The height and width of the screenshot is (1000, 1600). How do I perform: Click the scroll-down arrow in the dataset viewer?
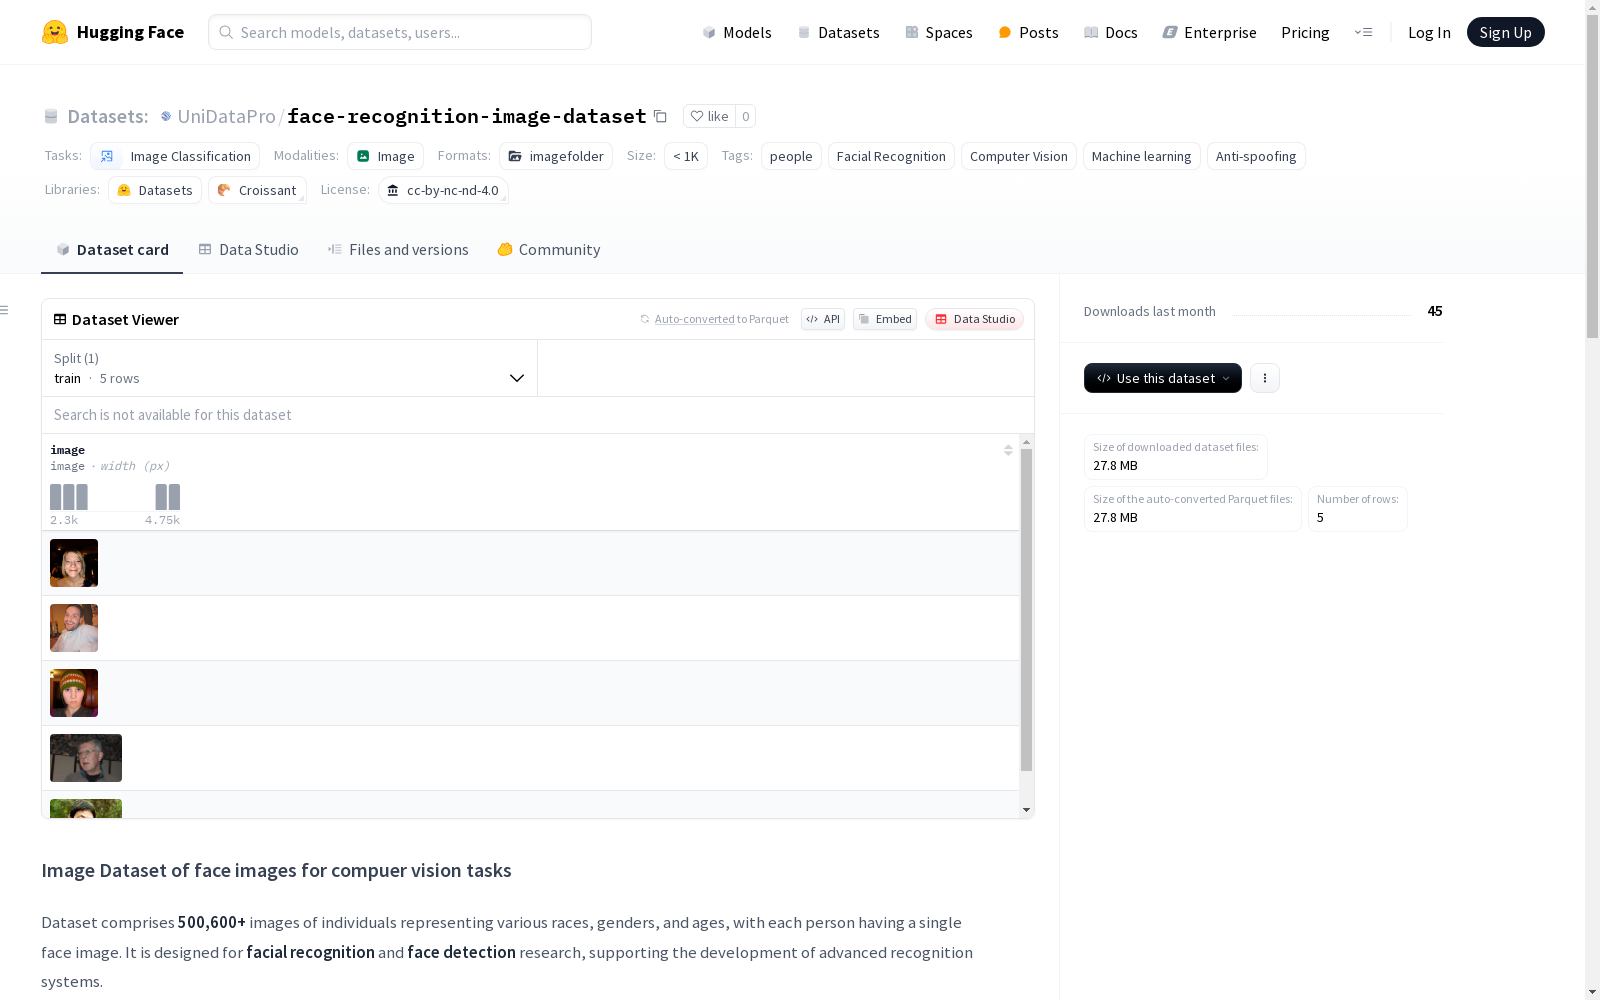click(1026, 810)
